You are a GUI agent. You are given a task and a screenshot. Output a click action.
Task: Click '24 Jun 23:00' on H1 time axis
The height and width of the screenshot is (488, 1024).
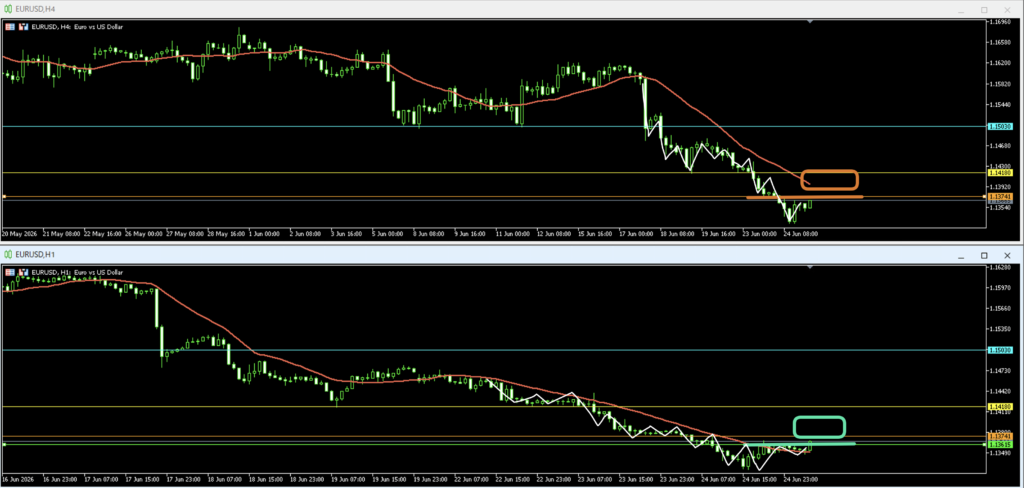tap(801, 480)
